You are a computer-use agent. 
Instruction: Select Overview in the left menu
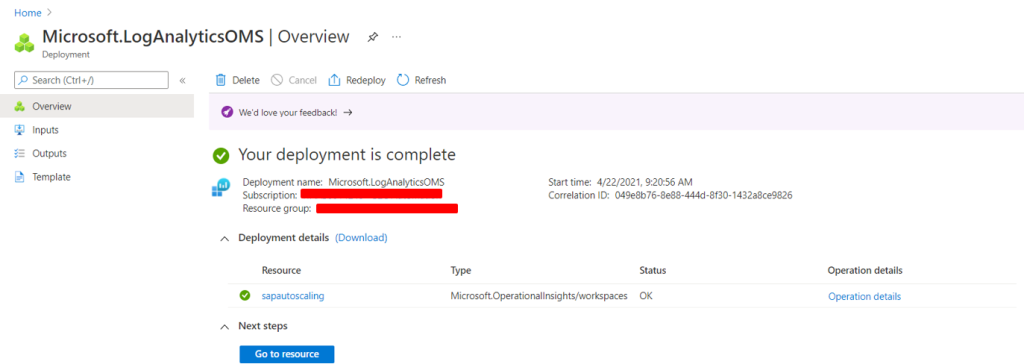point(97,106)
